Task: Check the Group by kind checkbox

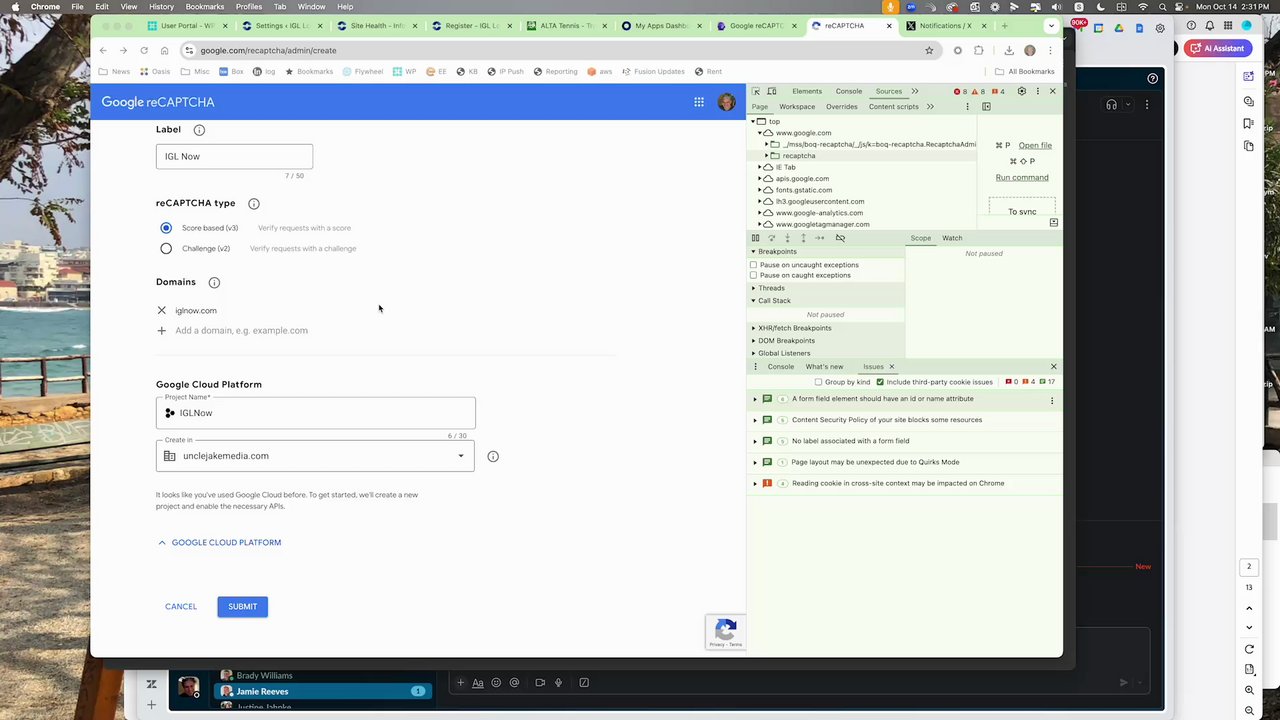Action: 818,382
